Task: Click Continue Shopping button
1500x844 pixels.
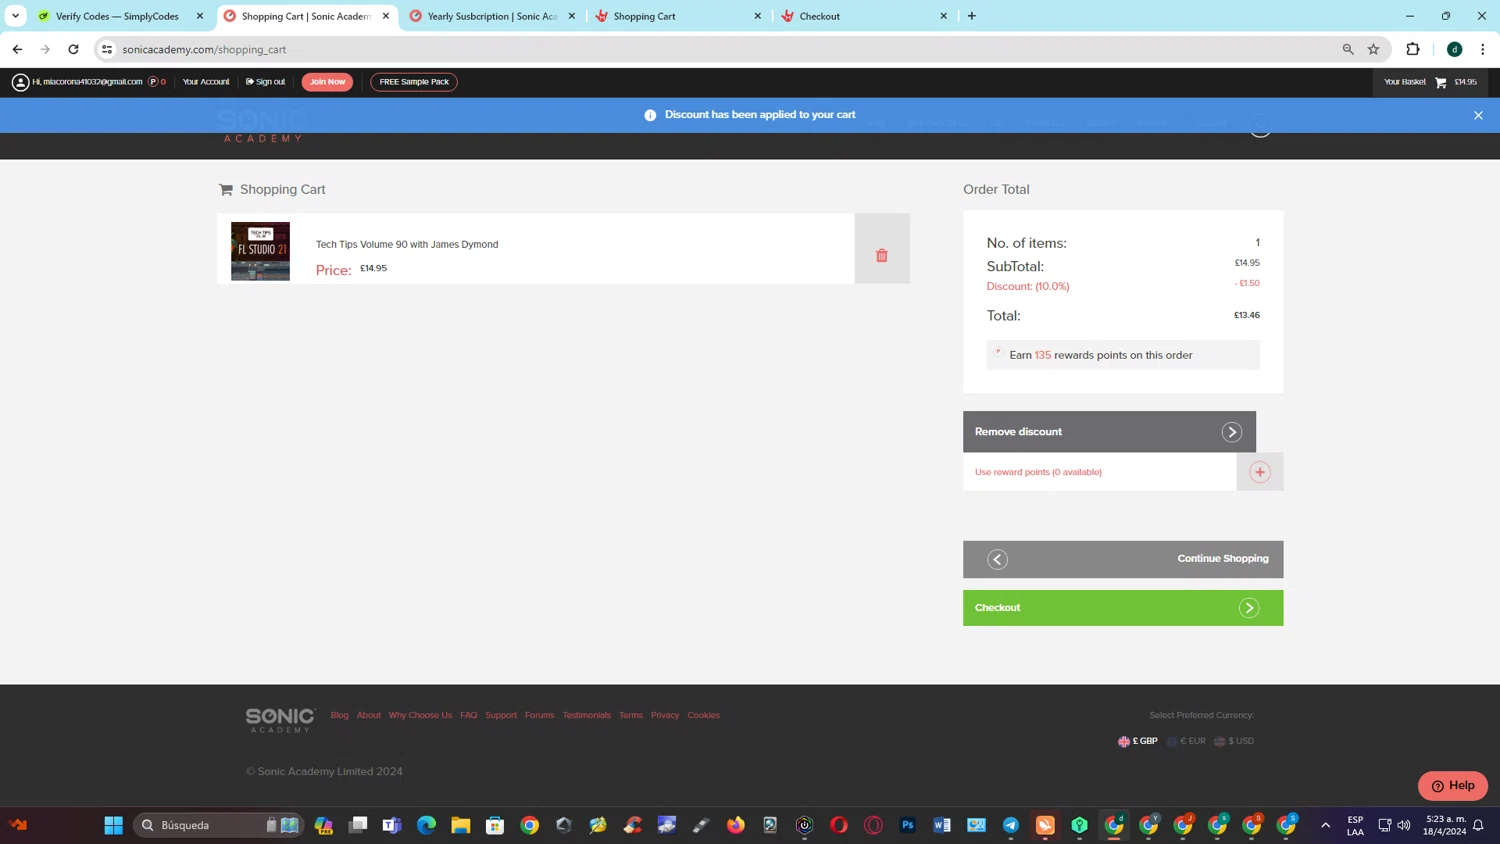Action: coord(1123,559)
